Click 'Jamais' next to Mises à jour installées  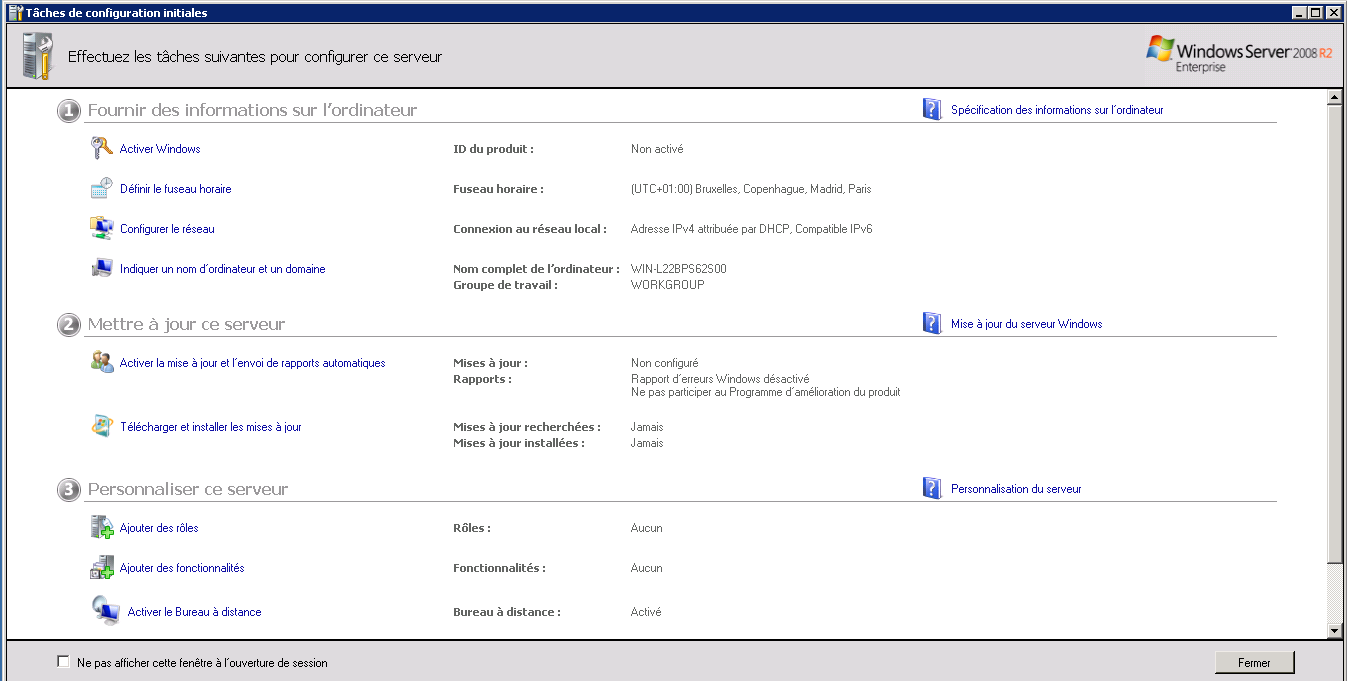pyautogui.click(x=647, y=443)
